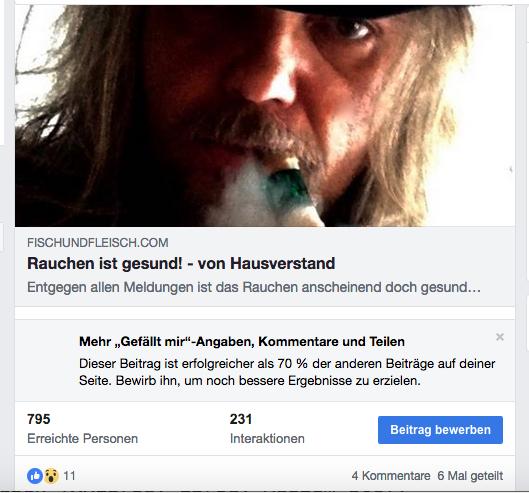
Task: Click the article description starting with Entgegen allen Meldungen
Action: point(254,287)
